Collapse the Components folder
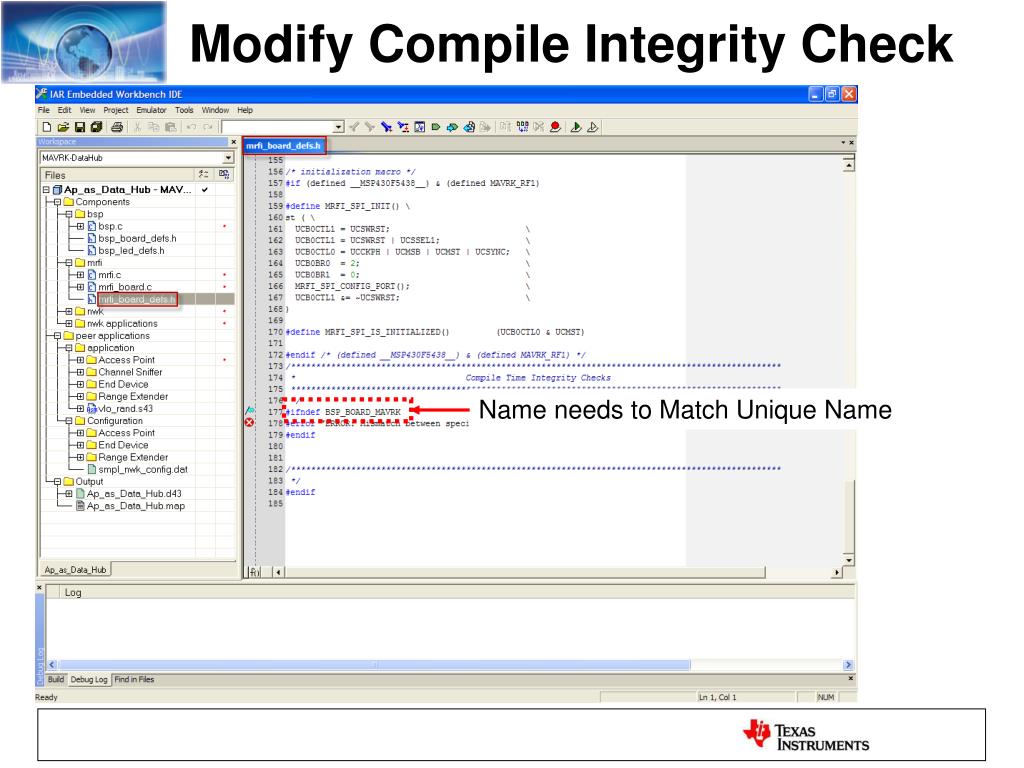Viewport: 1024px width, 768px height. pyautogui.click(x=57, y=202)
